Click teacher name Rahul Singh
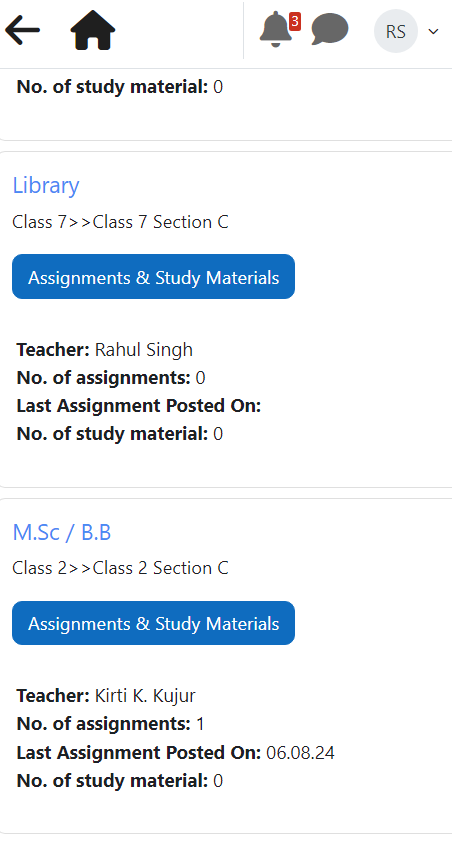This screenshot has height=842, width=452. [x=144, y=350]
